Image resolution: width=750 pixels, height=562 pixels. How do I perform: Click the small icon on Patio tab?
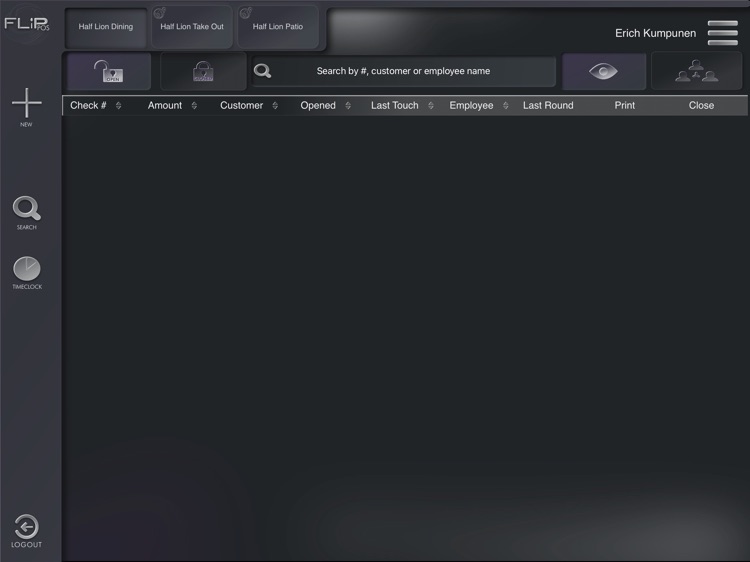click(x=246, y=13)
